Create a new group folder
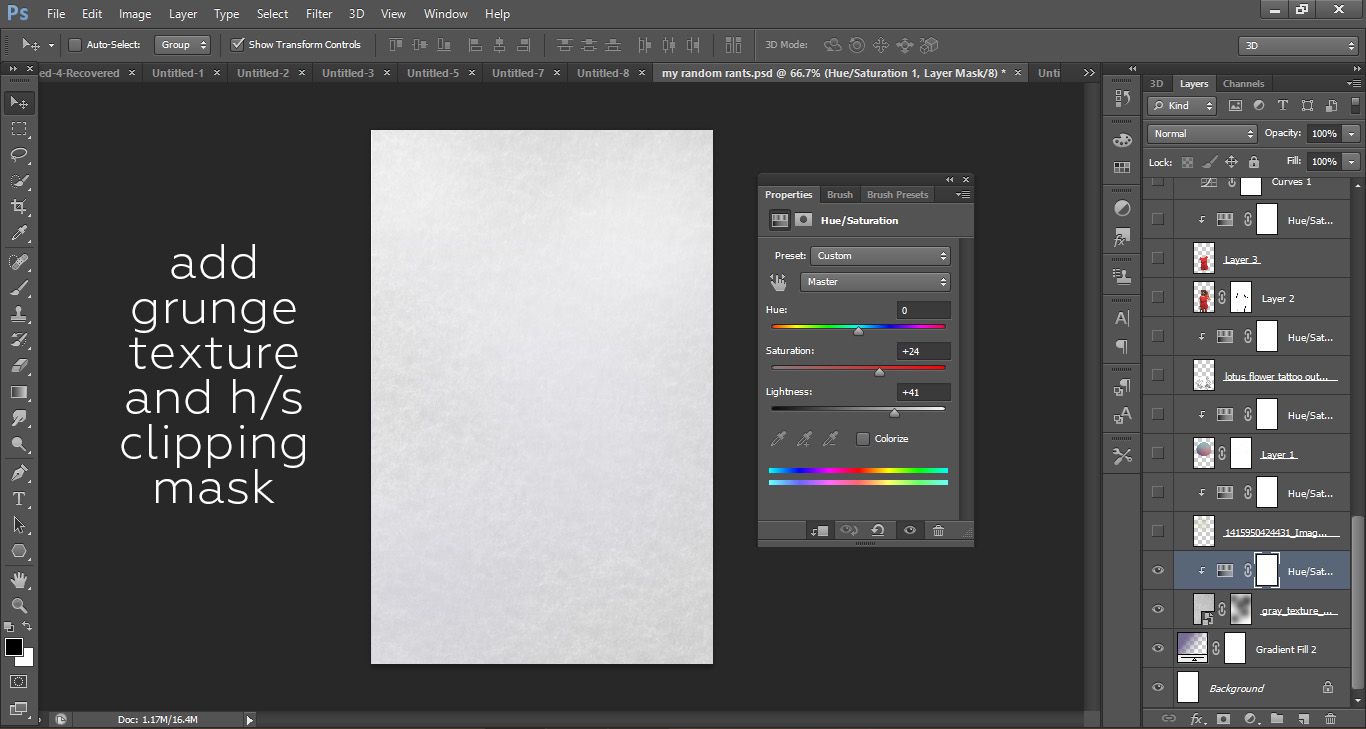Viewport: 1366px width, 729px height. click(x=1277, y=718)
